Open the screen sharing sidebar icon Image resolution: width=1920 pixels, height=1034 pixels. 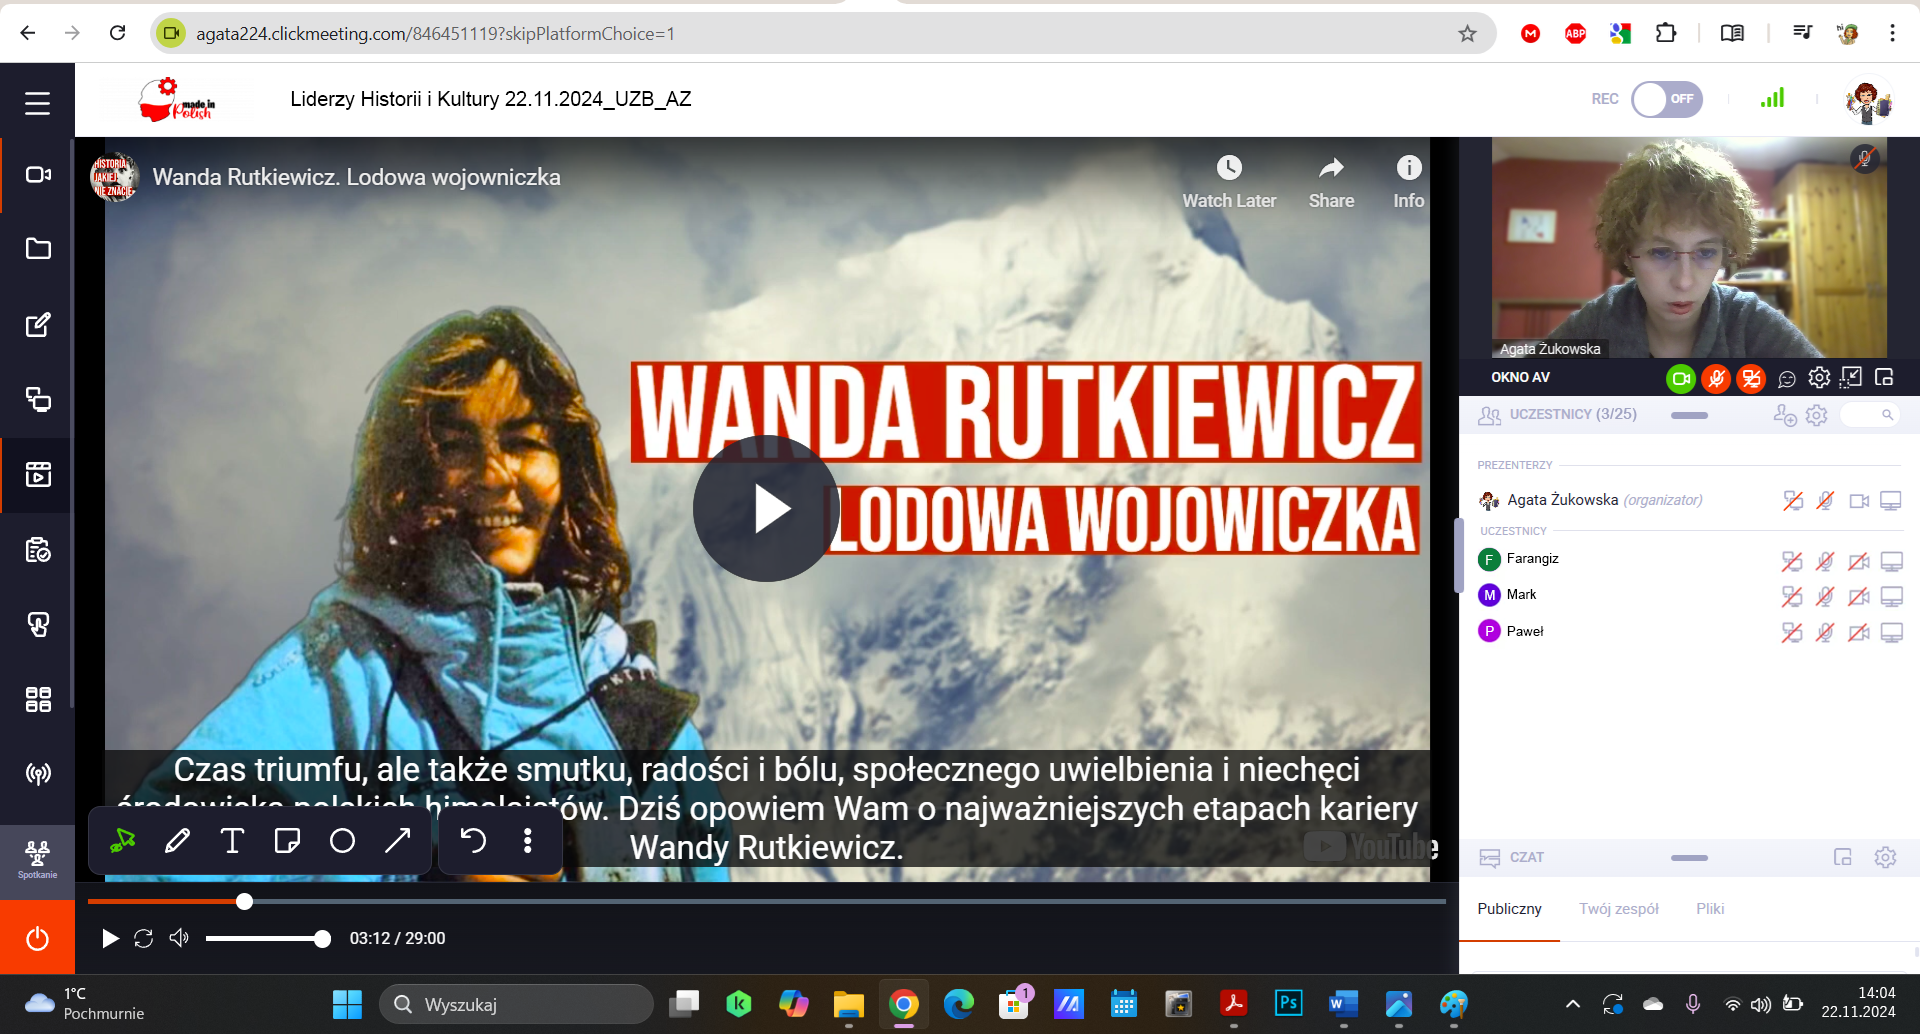coord(38,399)
